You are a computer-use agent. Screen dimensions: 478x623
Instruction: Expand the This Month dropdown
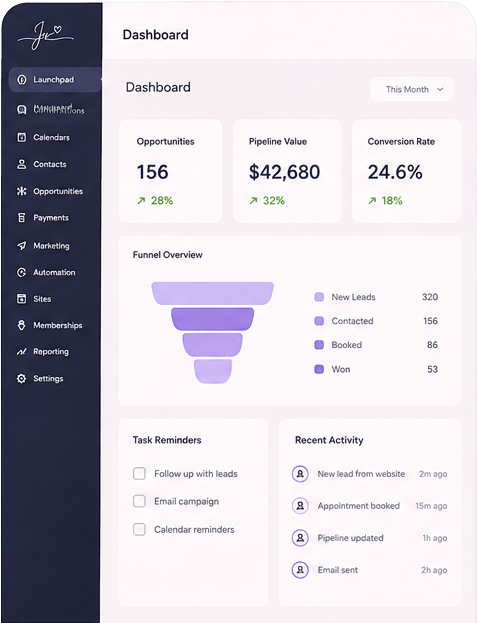[412, 89]
